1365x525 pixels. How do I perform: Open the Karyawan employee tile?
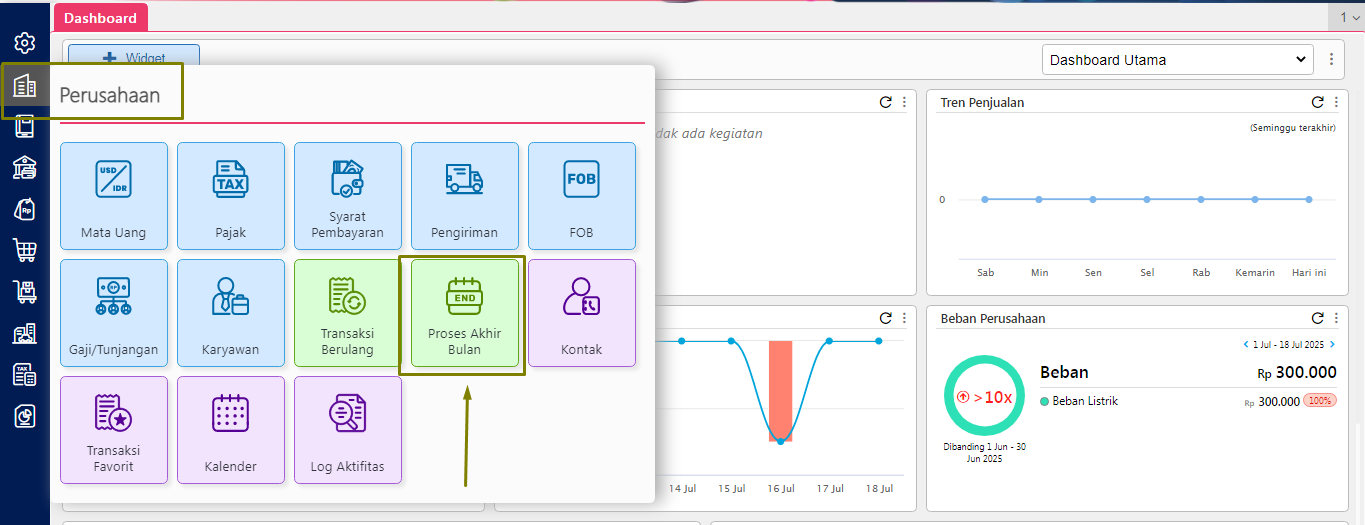tap(231, 312)
